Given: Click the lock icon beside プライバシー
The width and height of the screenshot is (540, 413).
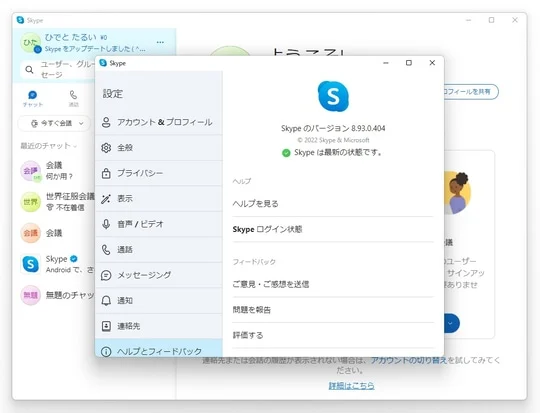Looking at the screenshot, I should 106,173.
